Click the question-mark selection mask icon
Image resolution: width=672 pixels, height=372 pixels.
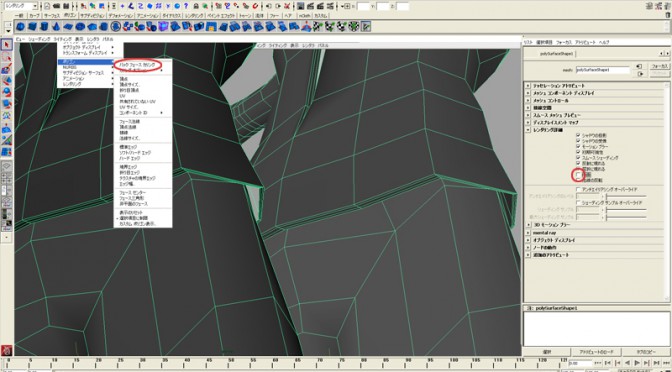(186, 6)
